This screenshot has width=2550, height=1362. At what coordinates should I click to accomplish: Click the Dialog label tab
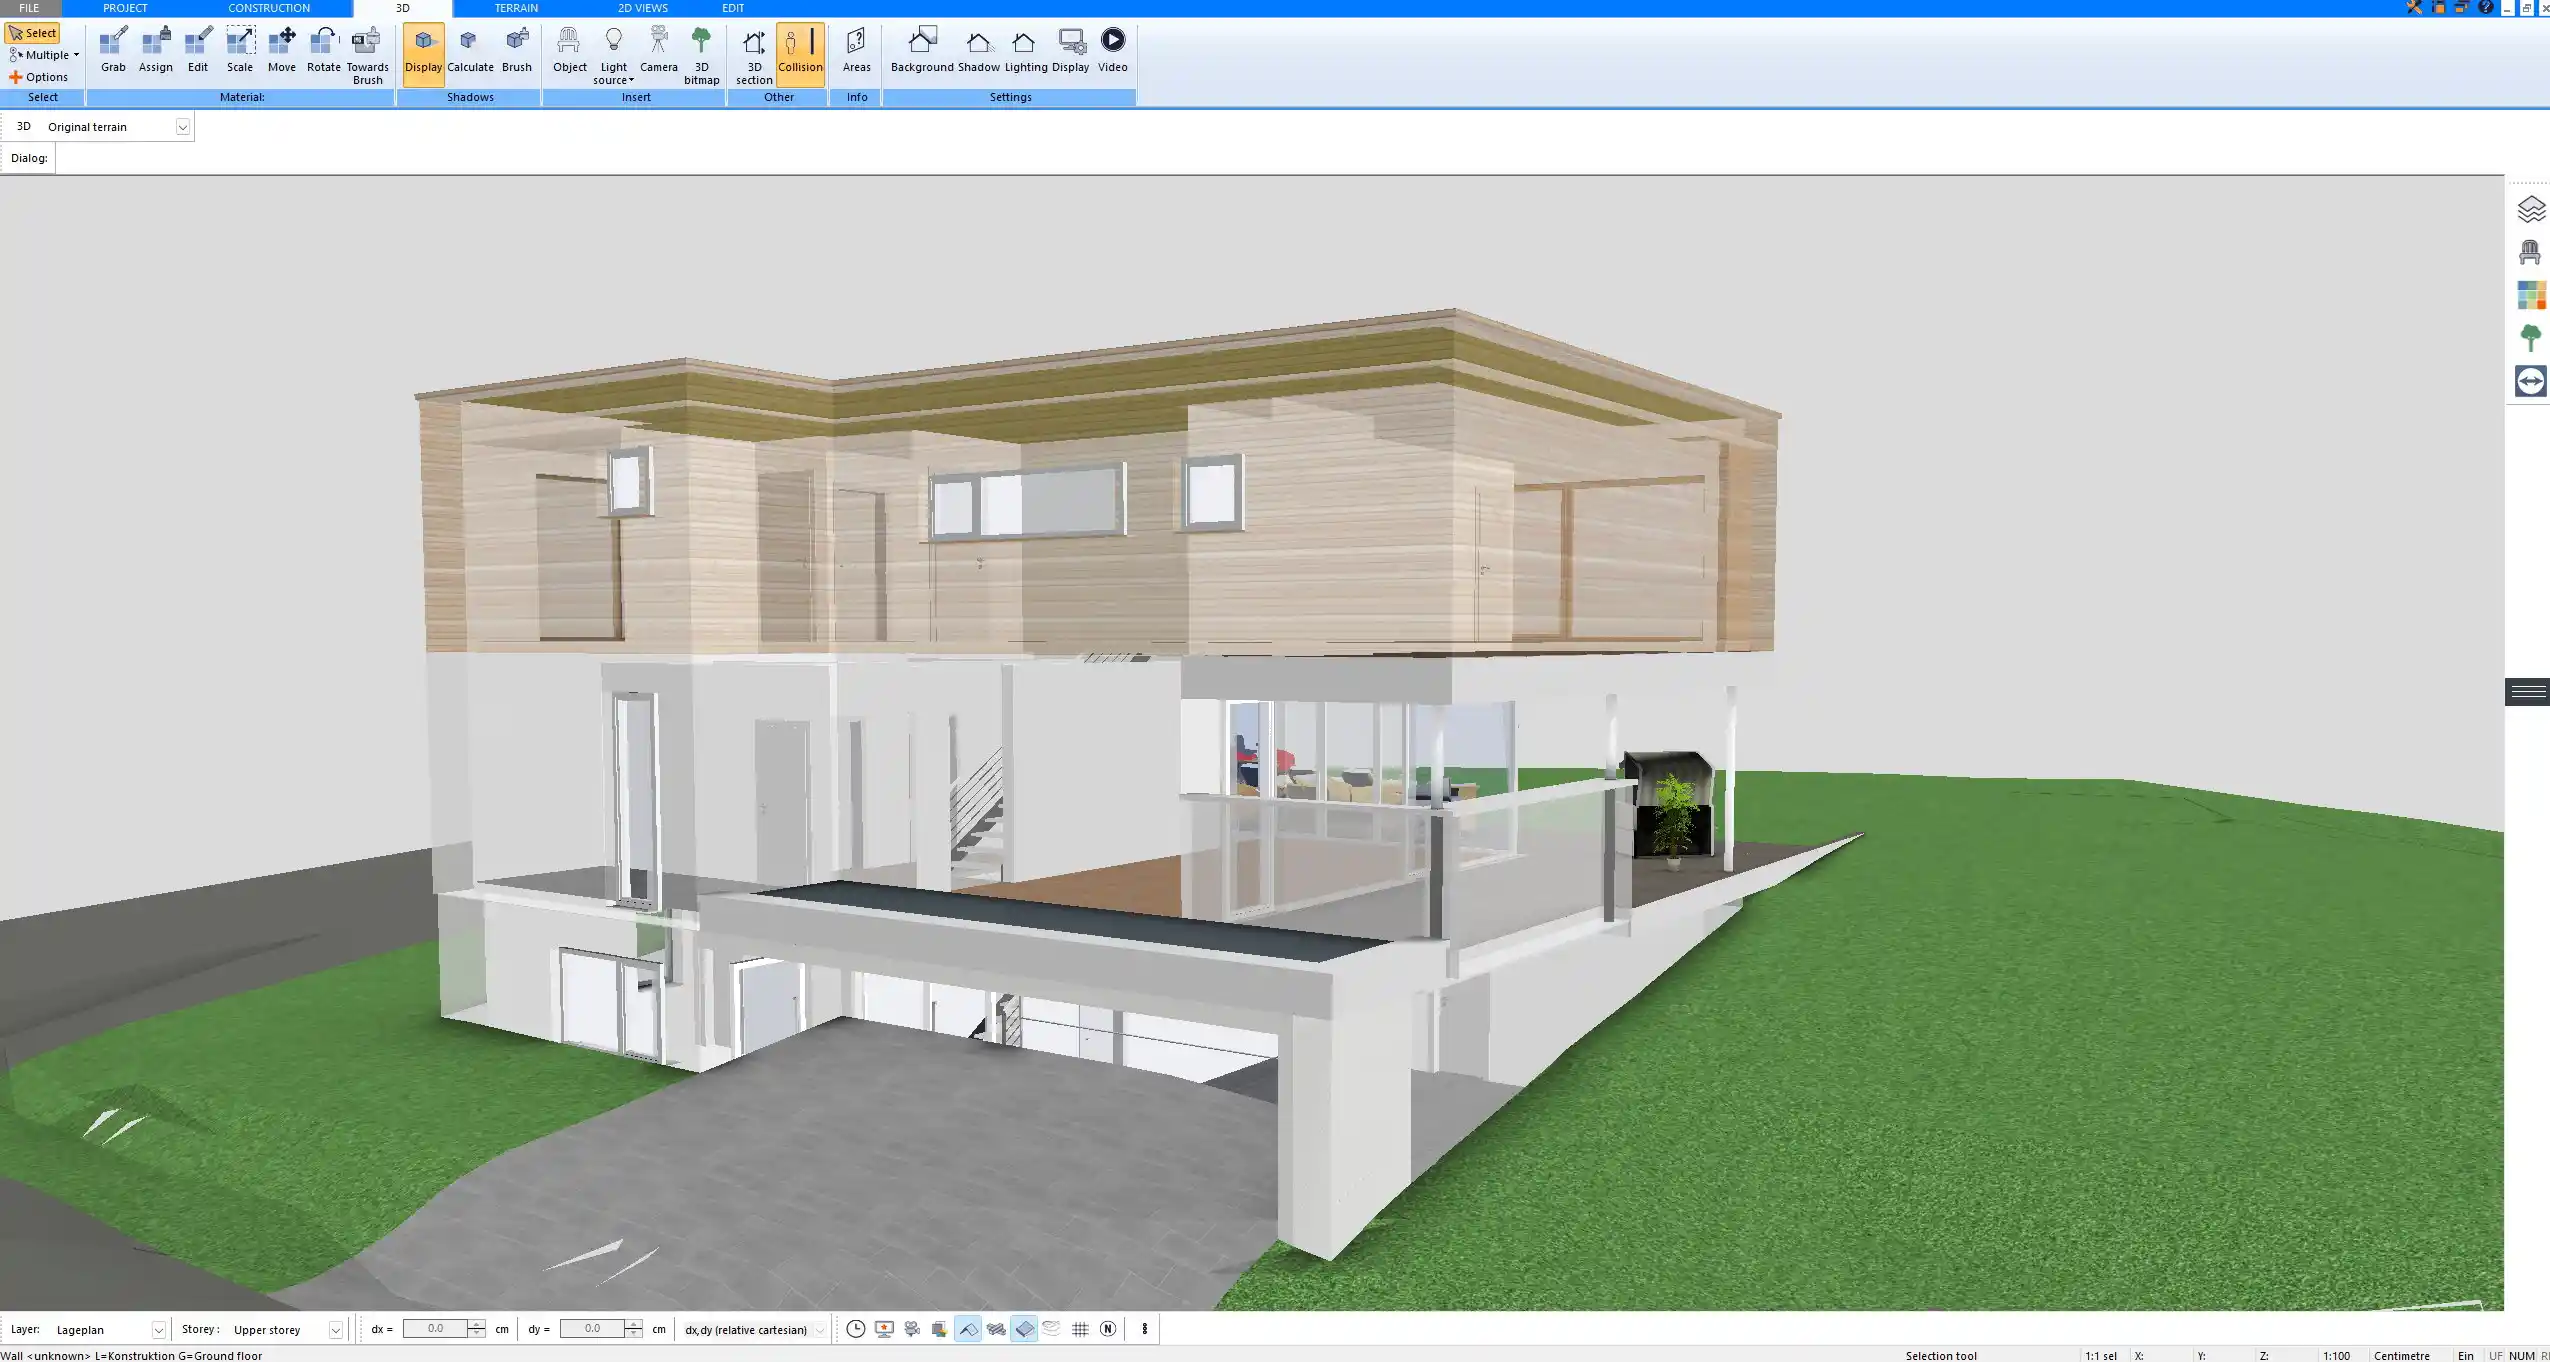click(x=29, y=158)
